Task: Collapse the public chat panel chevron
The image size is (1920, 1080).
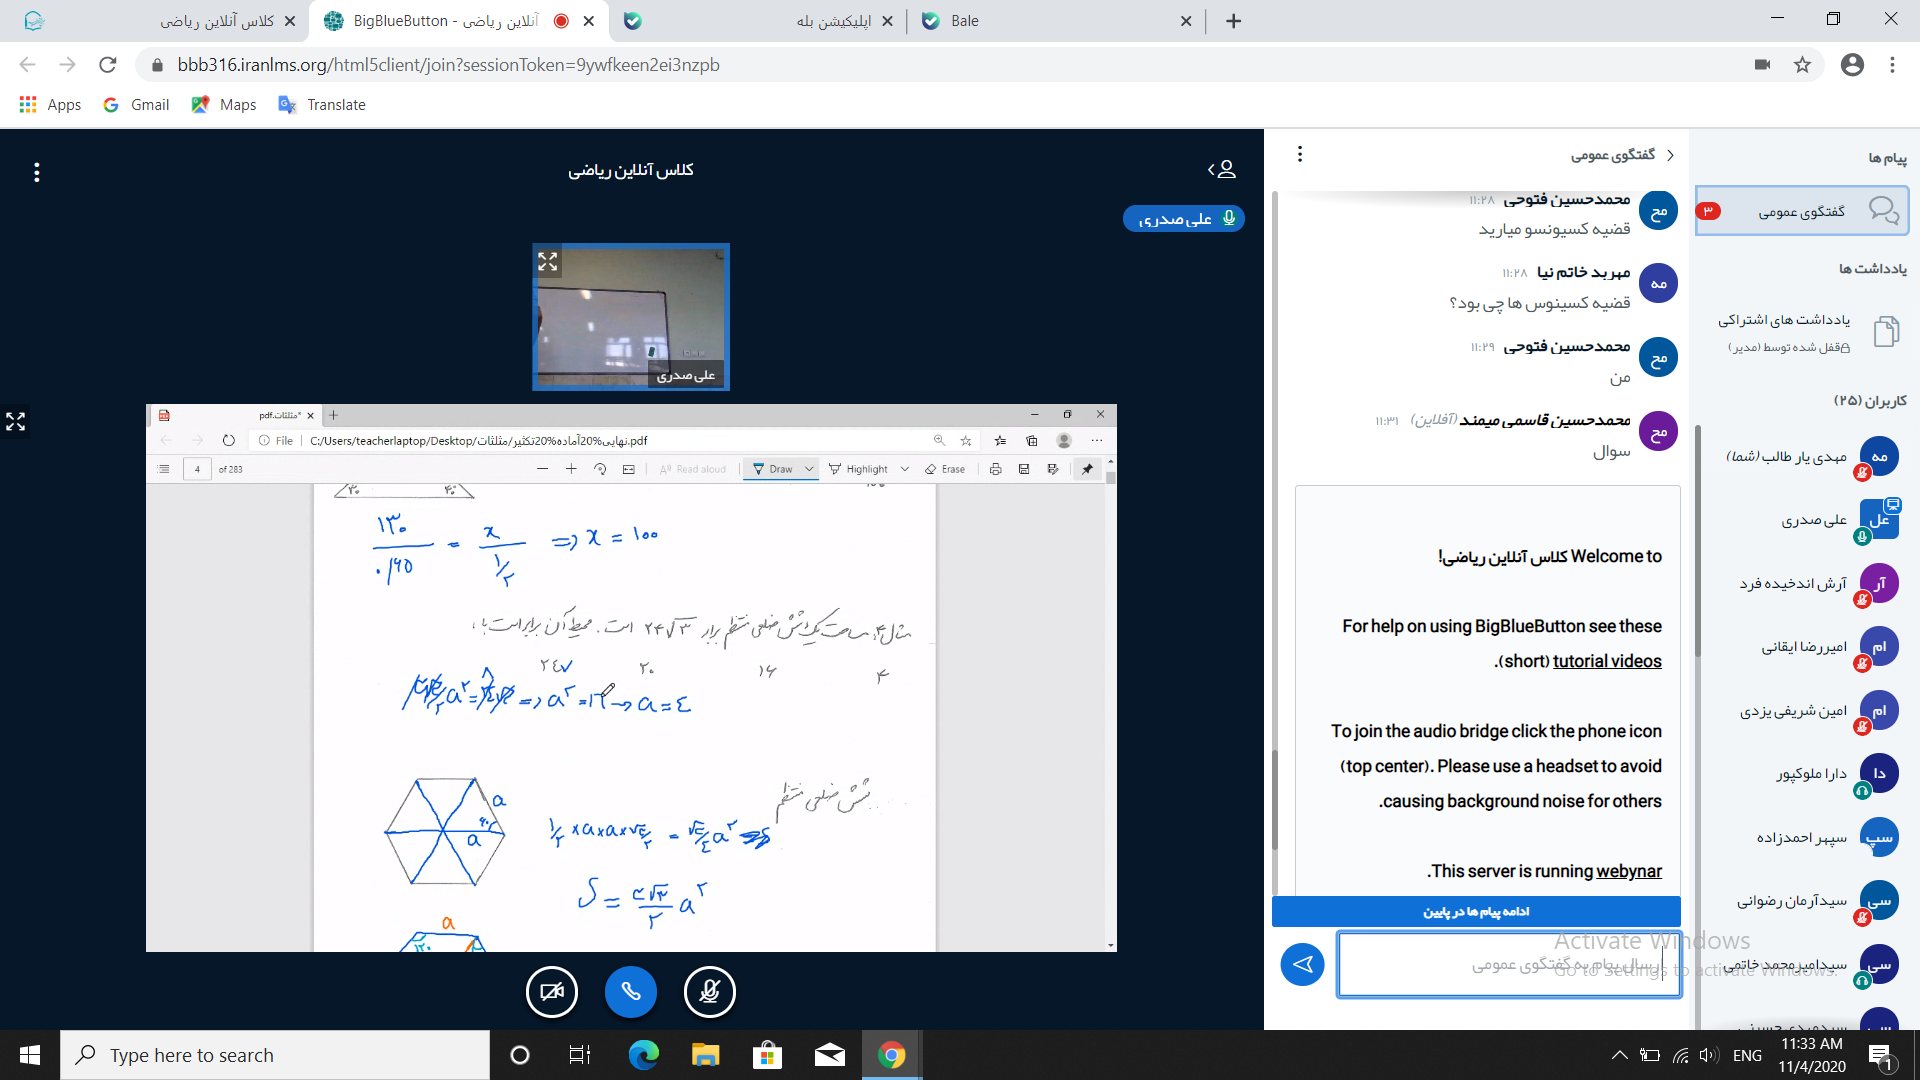Action: point(1670,155)
